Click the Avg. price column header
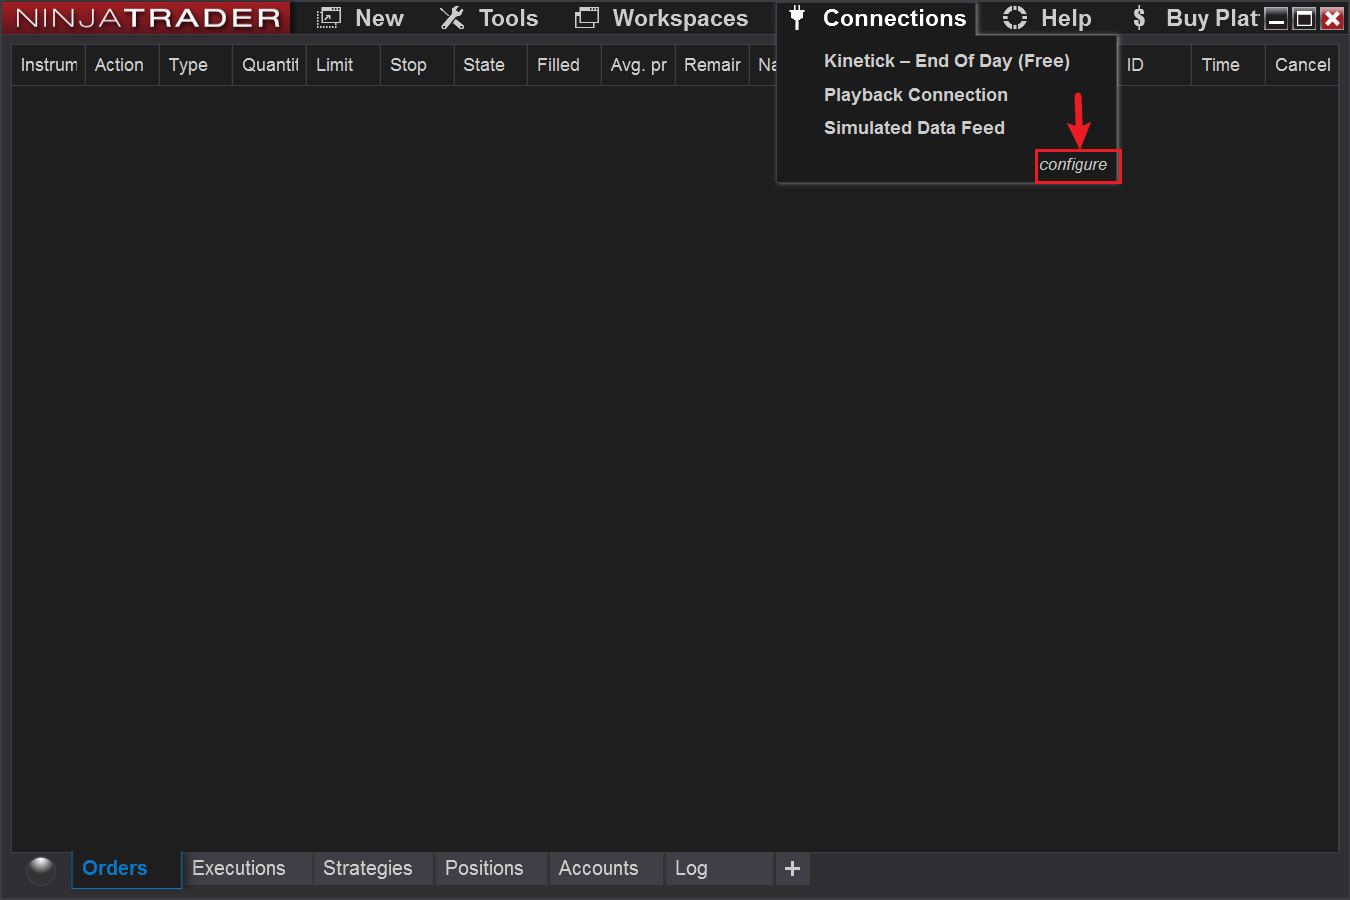1350x900 pixels. (638, 65)
